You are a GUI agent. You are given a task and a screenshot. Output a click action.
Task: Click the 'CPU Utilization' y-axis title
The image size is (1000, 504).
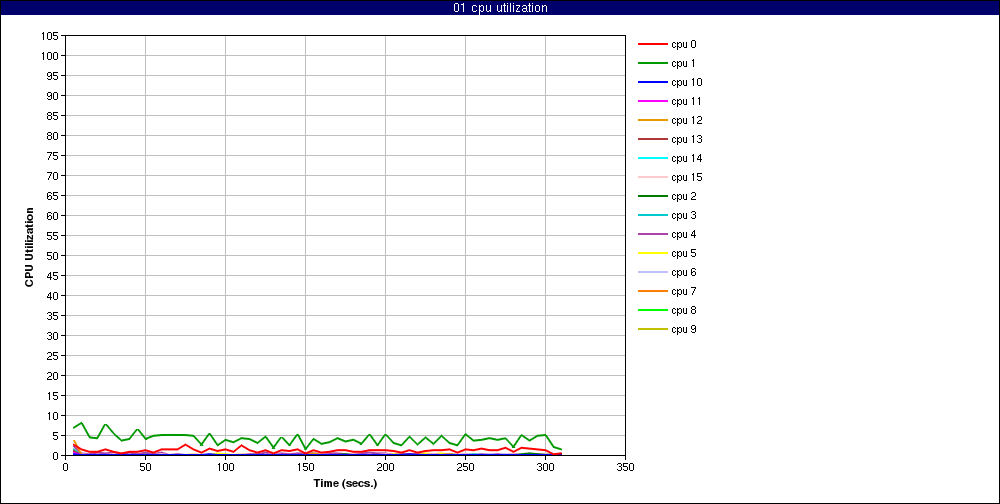[29, 246]
